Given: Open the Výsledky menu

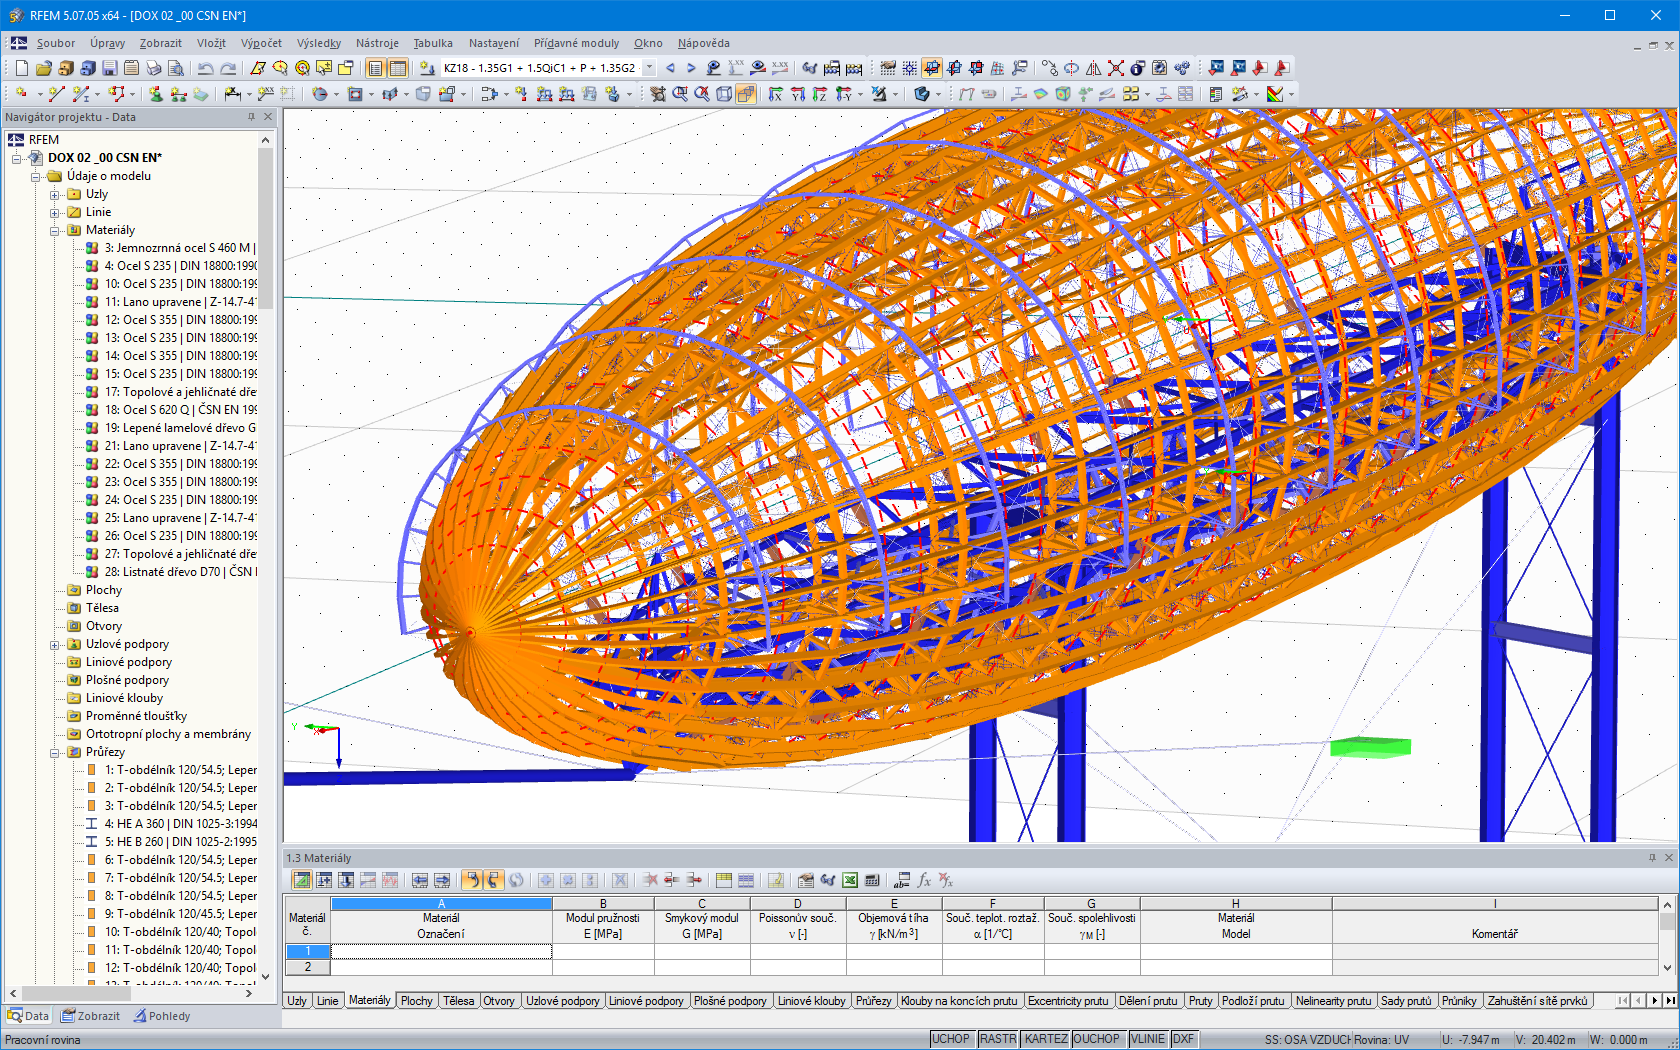Looking at the screenshot, I should tap(318, 43).
